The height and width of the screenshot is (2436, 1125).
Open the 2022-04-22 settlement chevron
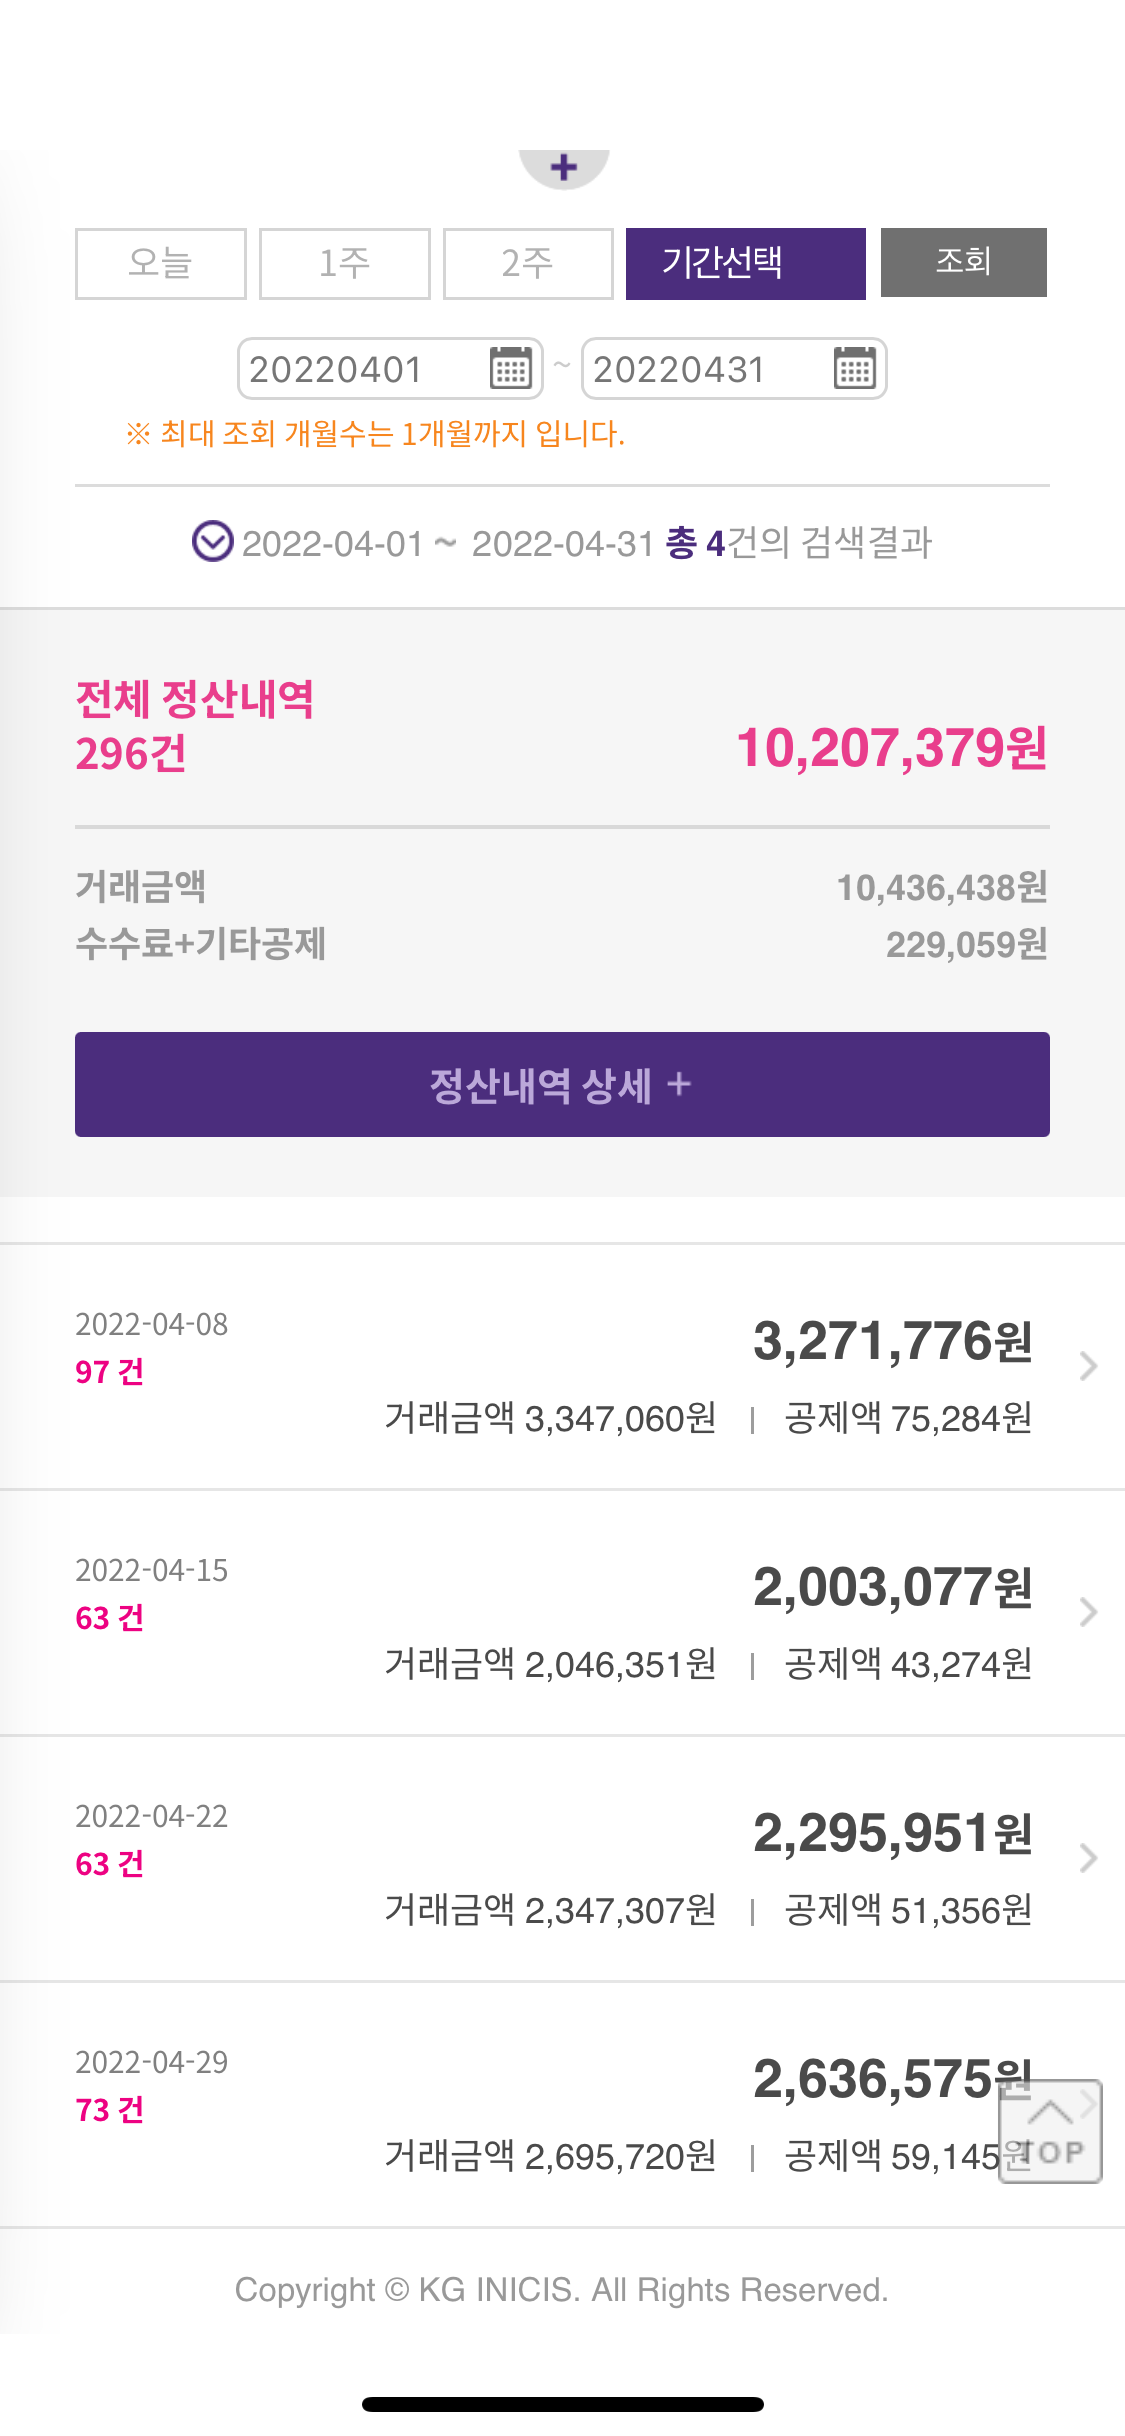point(1088,1858)
